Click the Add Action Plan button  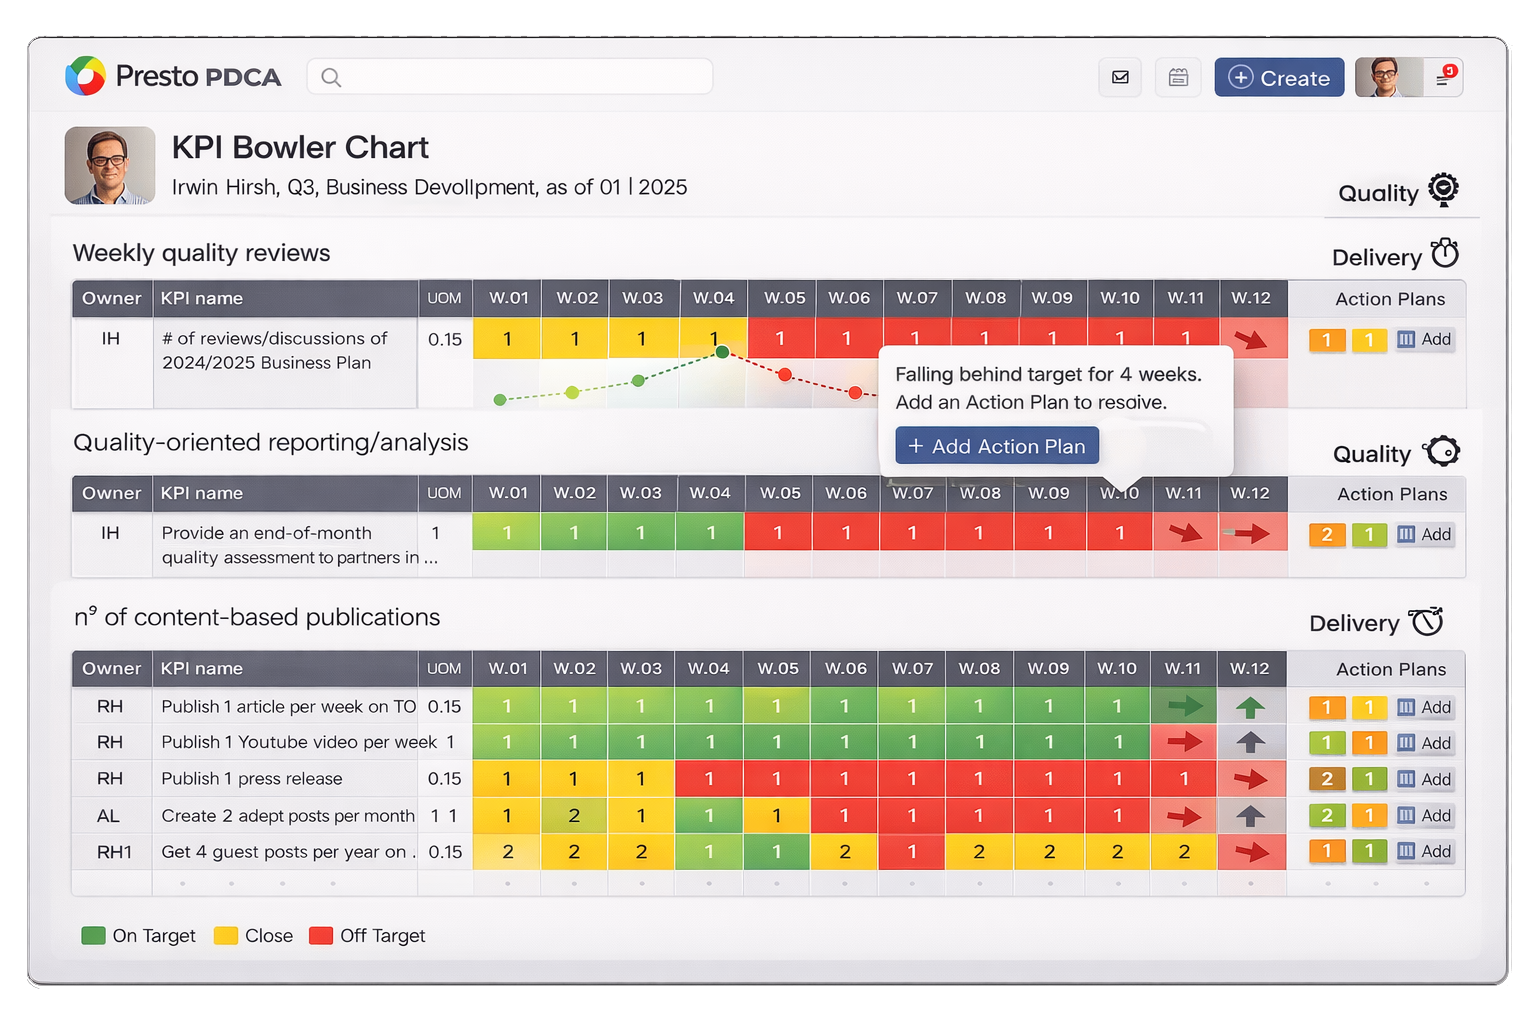[997, 446]
